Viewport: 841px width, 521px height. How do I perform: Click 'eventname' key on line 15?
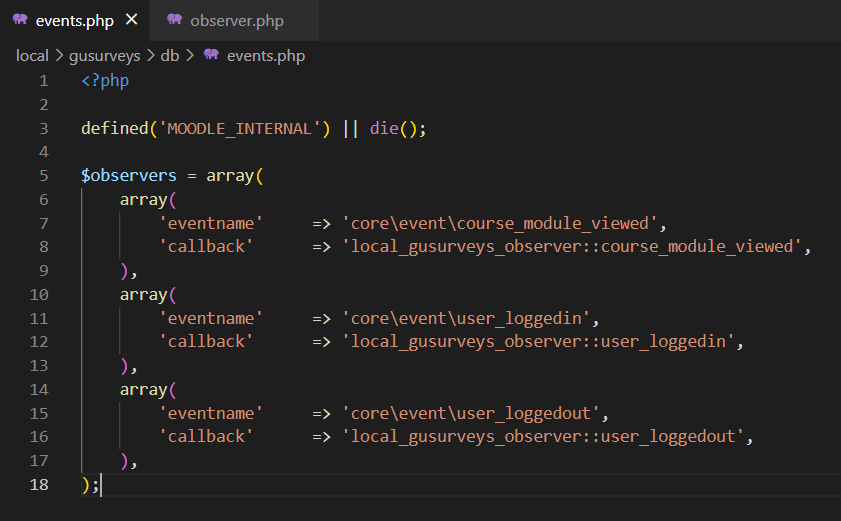(211, 413)
